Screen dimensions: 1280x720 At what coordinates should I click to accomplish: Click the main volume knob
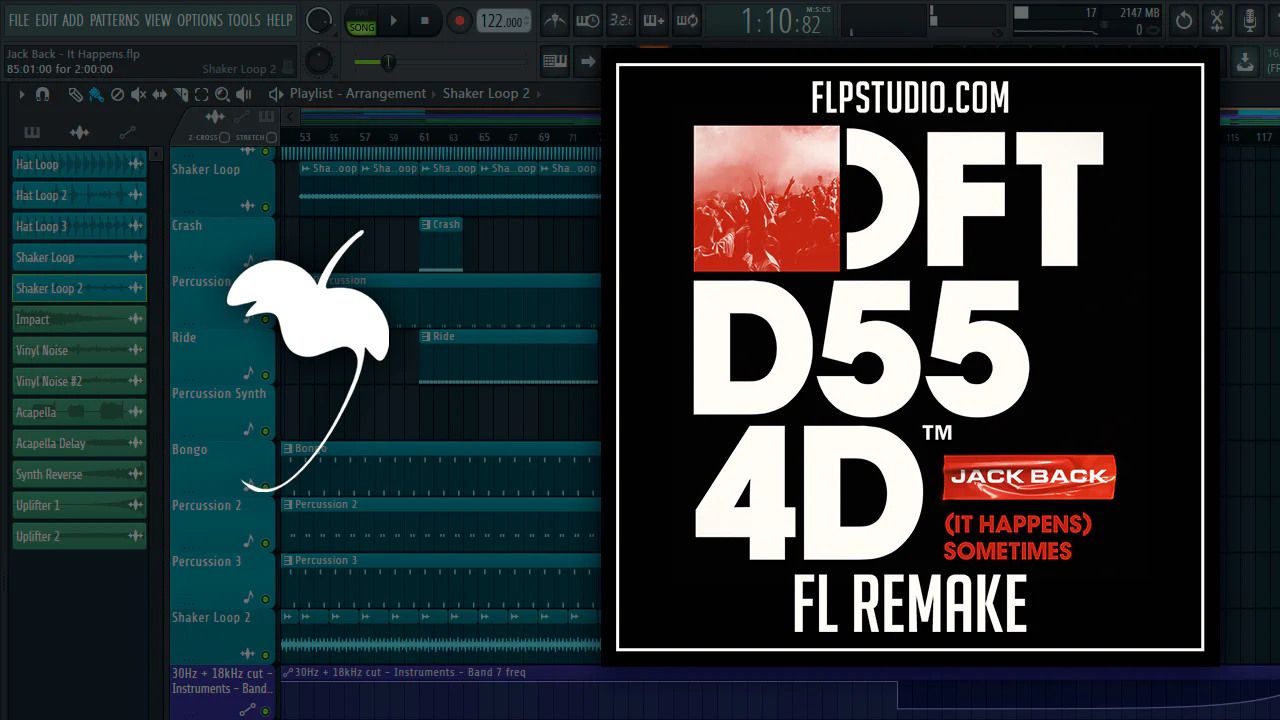(x=319, y=20)
